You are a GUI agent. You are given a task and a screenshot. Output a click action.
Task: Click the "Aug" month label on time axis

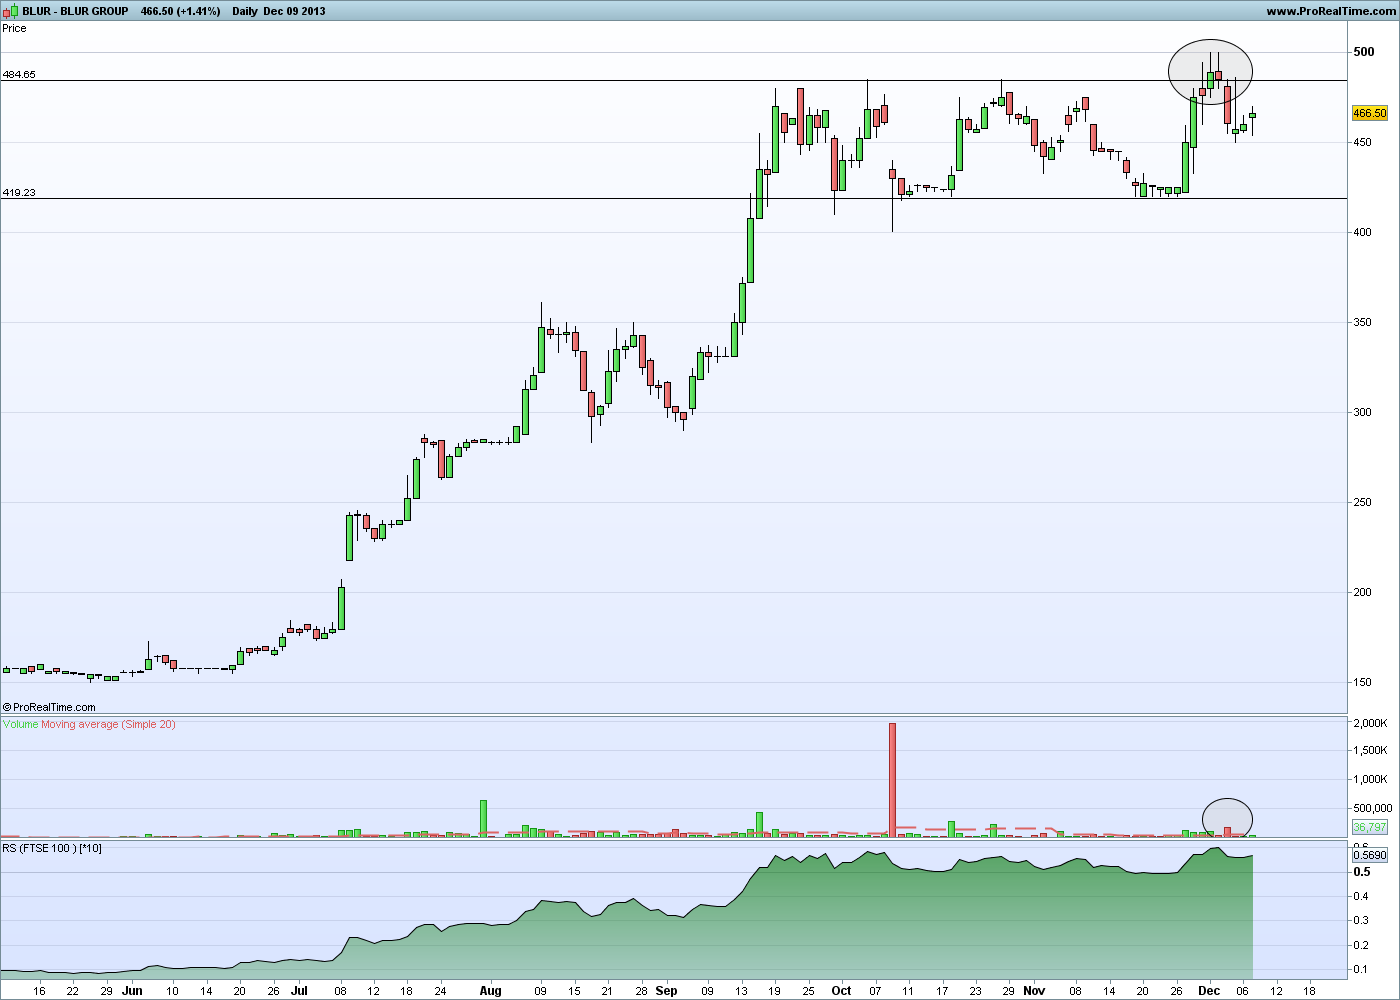coord(490,991)
